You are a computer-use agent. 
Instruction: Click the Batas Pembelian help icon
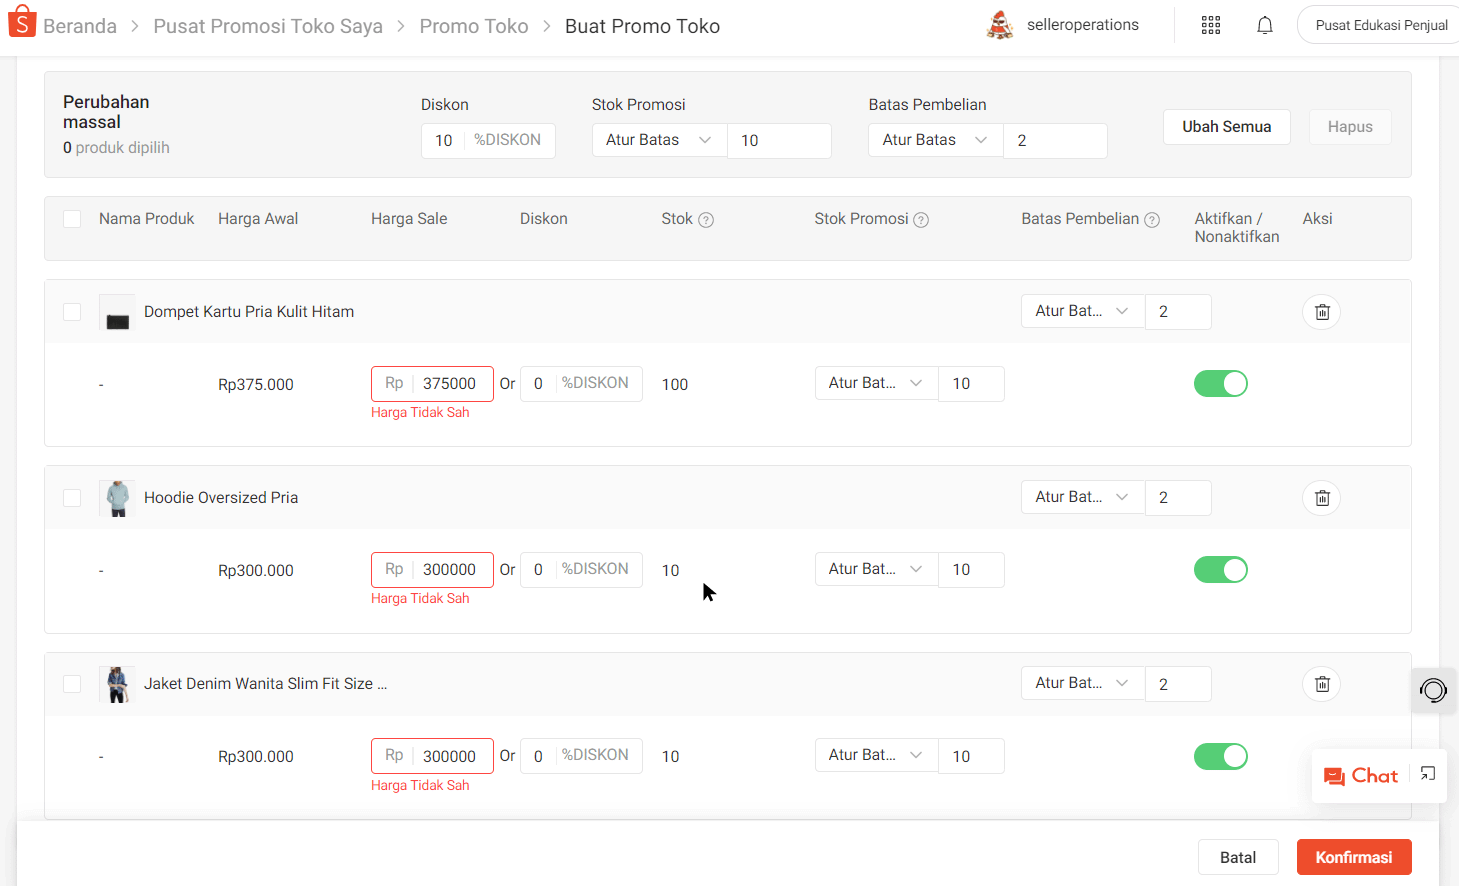point(1152,220)
